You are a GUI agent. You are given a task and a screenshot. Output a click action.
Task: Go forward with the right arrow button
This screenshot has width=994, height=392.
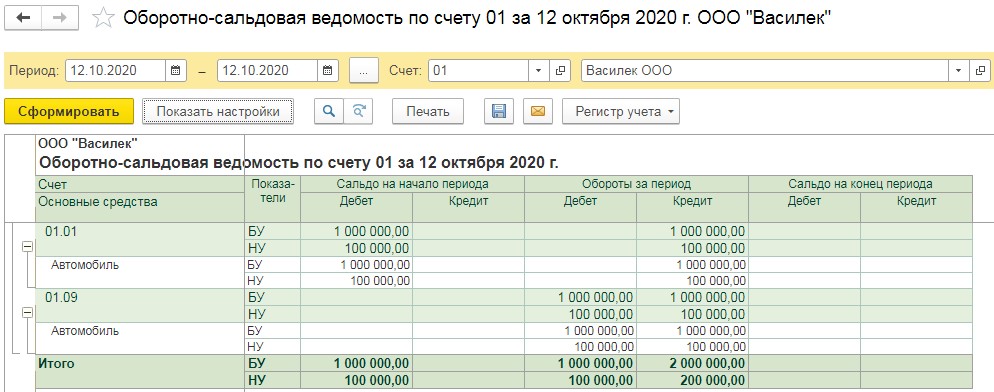click(x=60, y=18)
